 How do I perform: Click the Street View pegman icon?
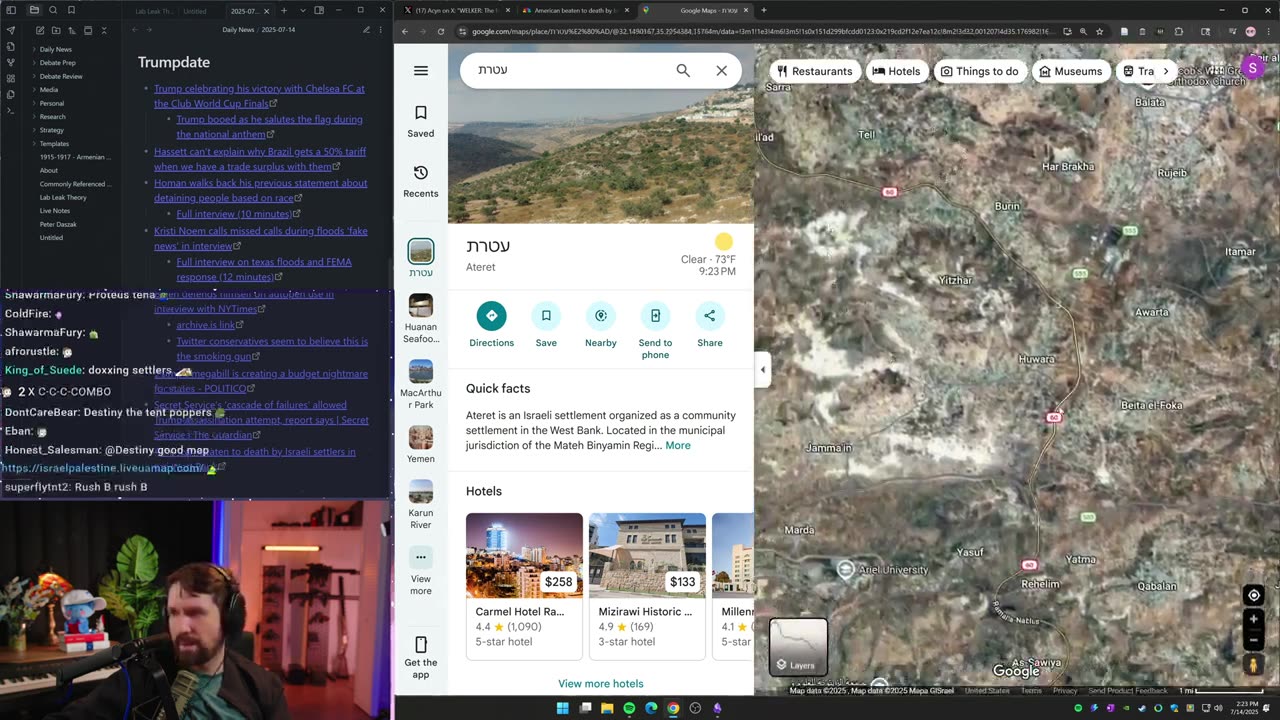click(1253, 665)
